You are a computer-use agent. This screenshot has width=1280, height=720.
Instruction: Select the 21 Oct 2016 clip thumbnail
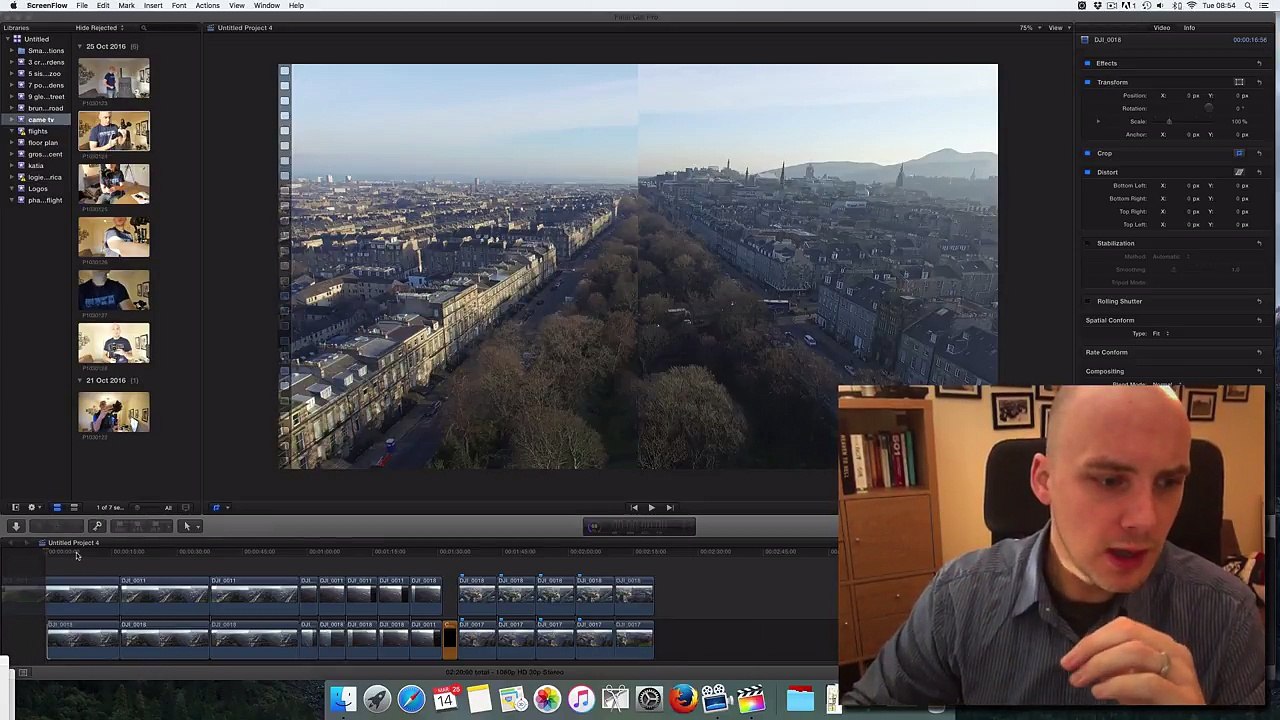(114, 412)
